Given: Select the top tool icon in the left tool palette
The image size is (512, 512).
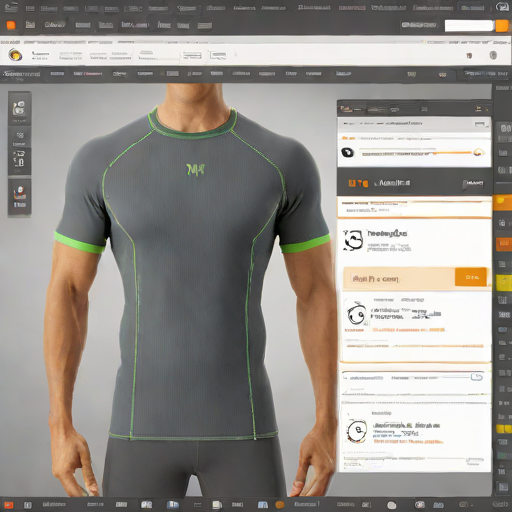Looking at the screenshot, I should 19,108.
